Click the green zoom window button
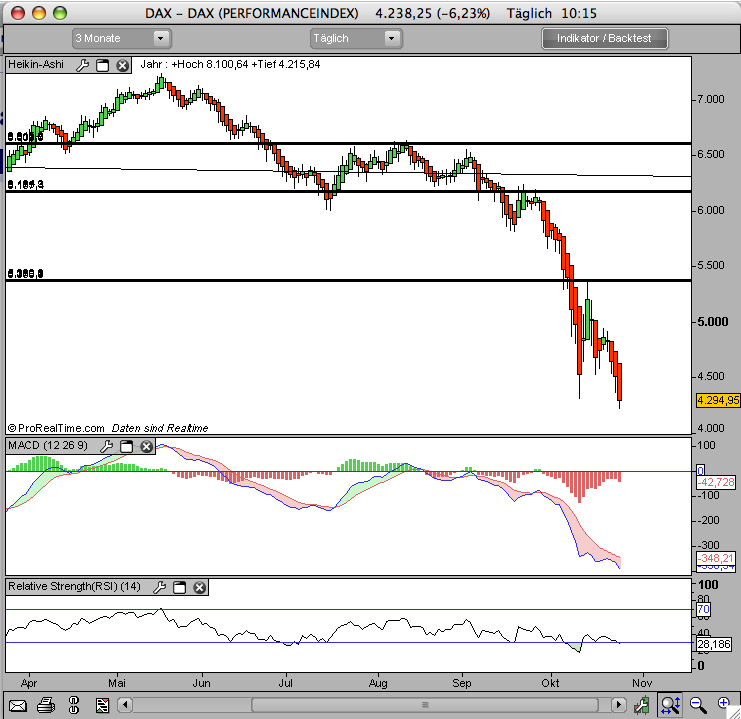Image resolution: width=741 pixels, height=719 pixels. pos(60,13)
